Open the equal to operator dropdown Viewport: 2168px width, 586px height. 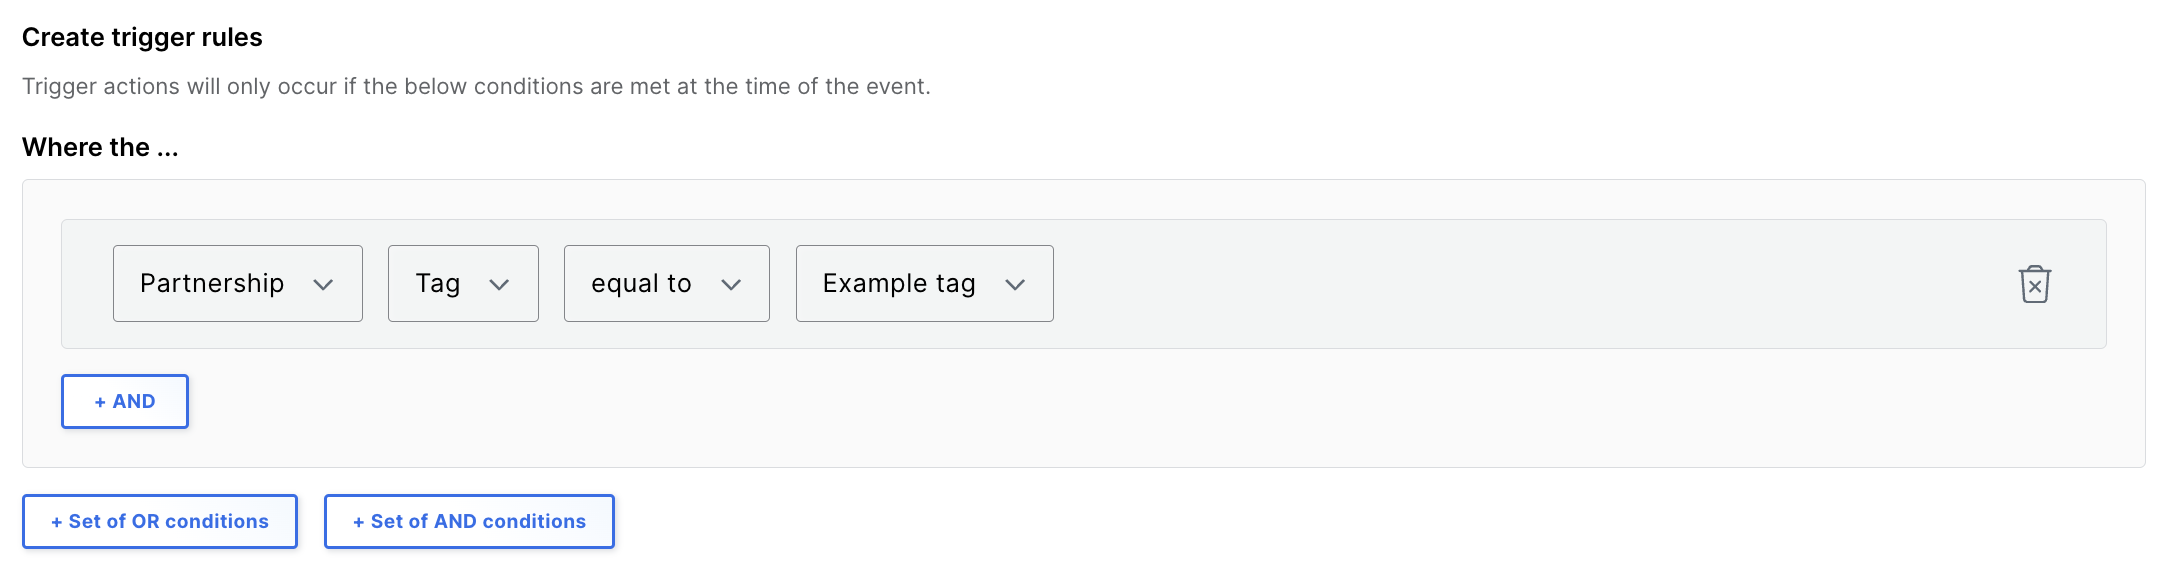[x=667, y=284]
